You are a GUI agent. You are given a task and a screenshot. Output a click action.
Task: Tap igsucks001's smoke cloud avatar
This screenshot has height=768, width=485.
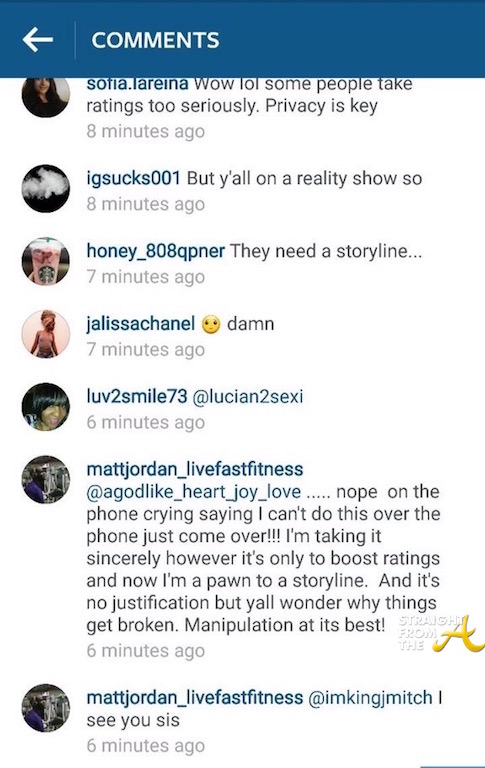[x=46, y=189]
